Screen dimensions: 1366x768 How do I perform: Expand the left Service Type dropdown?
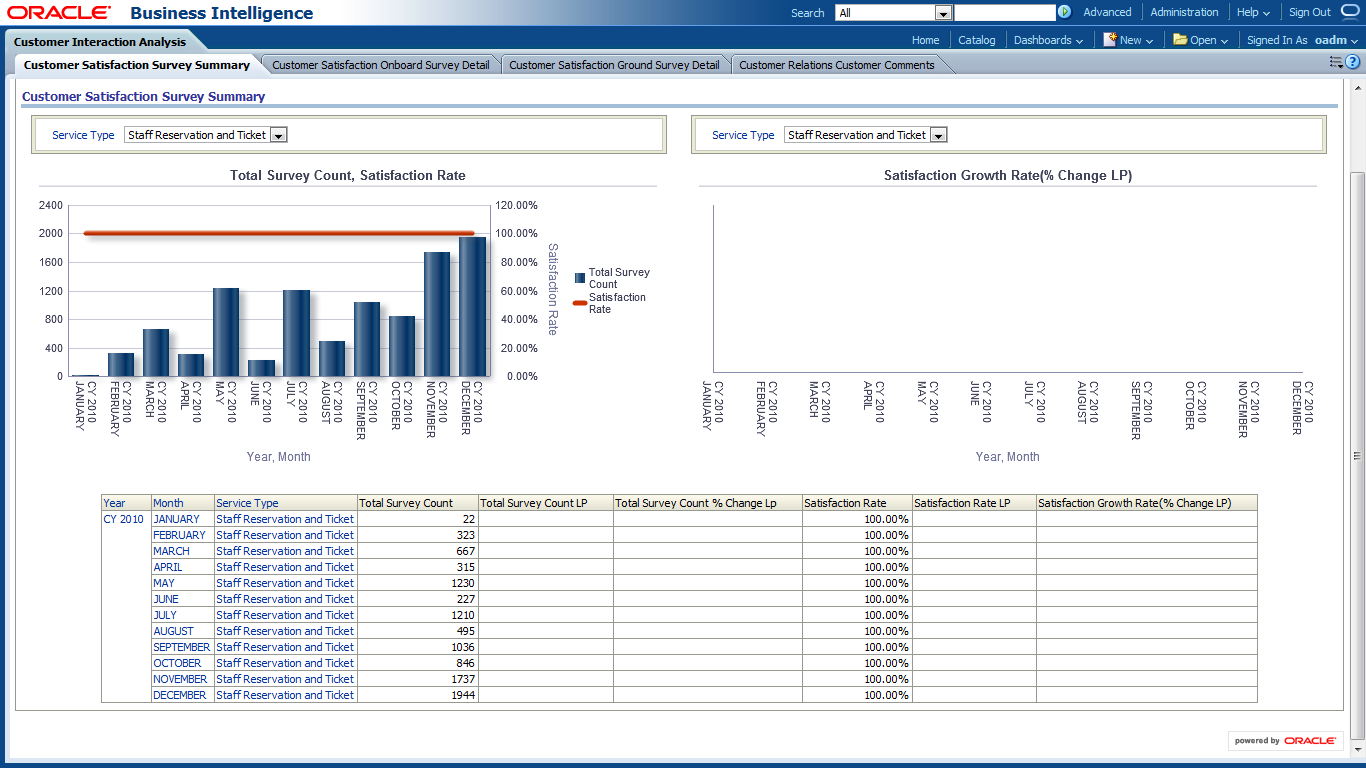pos(279,135)
